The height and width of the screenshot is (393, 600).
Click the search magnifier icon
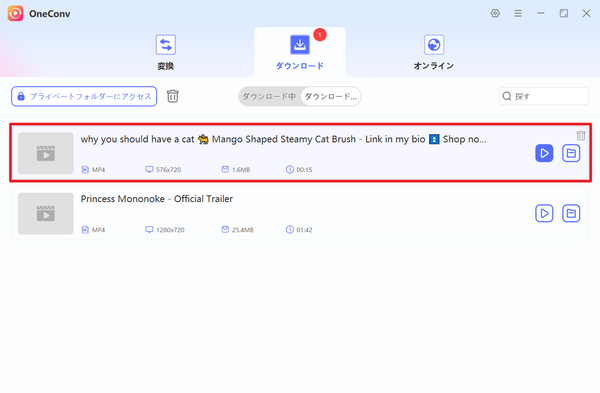click(x=507, y=96)
